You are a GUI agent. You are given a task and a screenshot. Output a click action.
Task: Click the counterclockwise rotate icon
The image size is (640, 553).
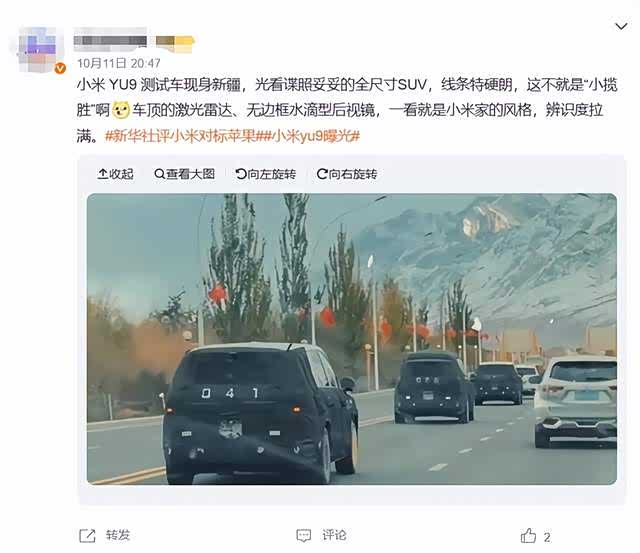(x=241, y=174)
